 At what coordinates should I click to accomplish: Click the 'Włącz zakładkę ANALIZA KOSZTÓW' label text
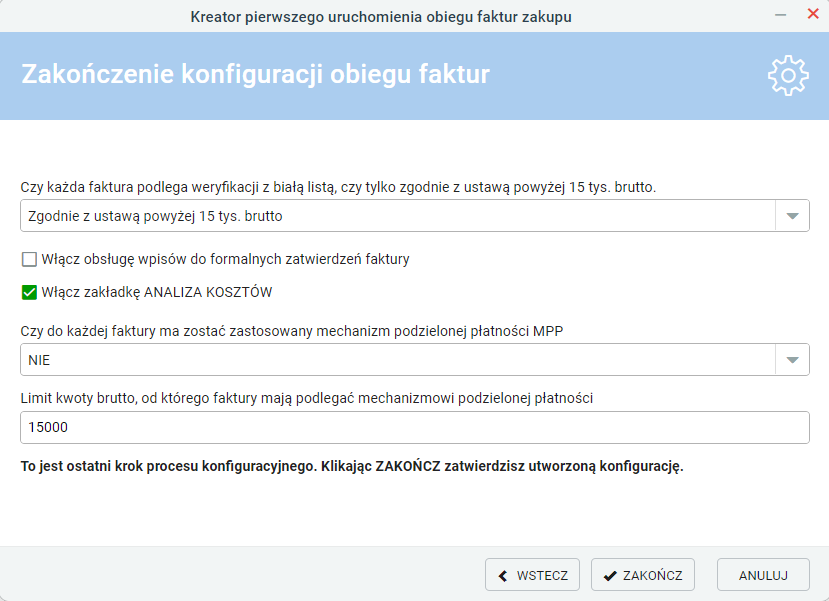156,292
